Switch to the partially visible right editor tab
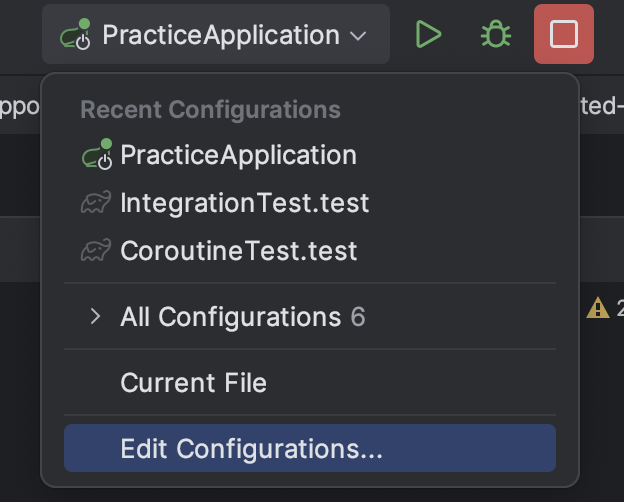This screenshot has height=502, width=624. [600, 105]
